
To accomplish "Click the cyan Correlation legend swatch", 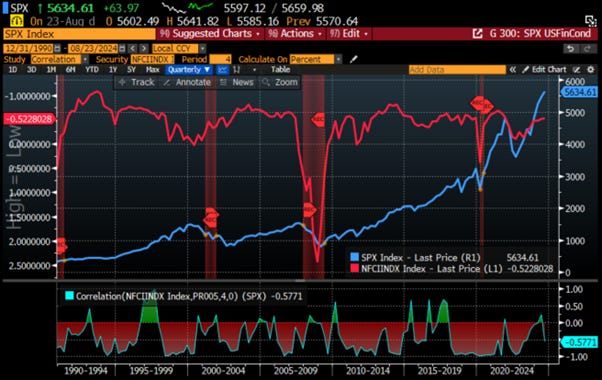I will point(69,296).
